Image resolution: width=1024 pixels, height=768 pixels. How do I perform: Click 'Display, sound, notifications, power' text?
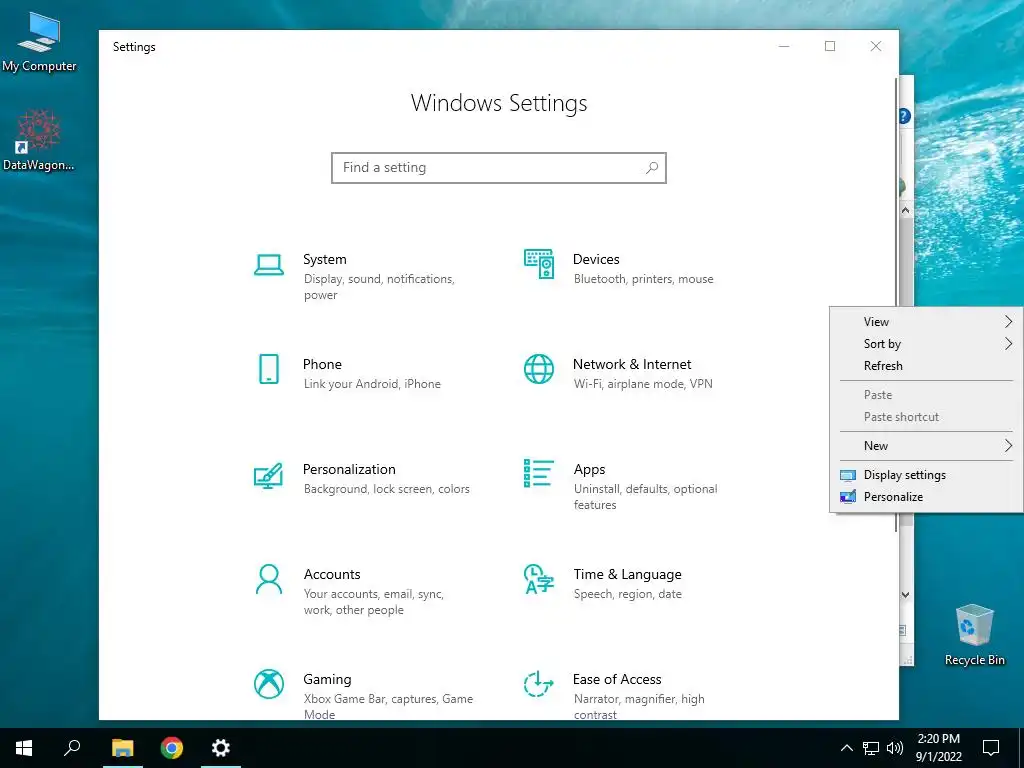[379, 287]
